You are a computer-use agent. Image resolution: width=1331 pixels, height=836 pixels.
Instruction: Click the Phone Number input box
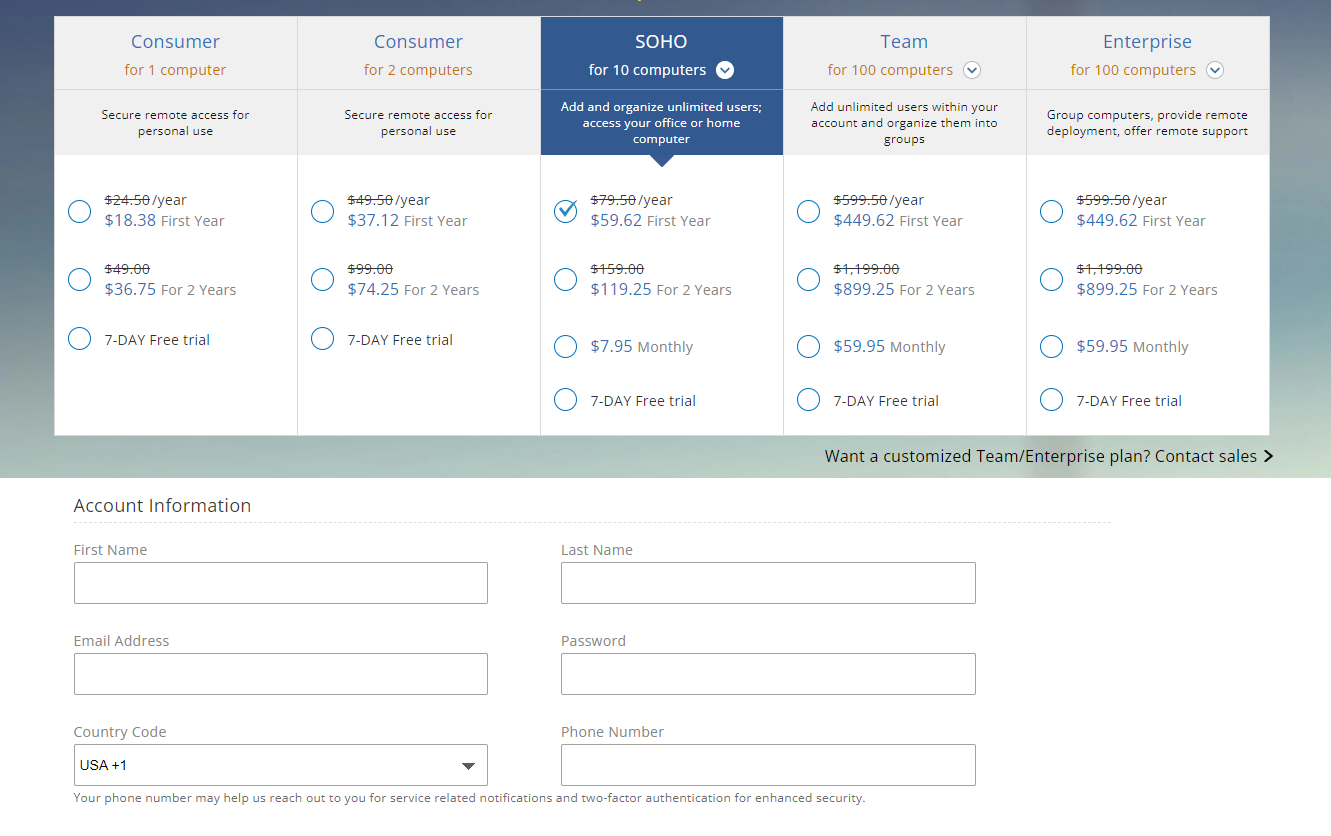tap(767, 765)
